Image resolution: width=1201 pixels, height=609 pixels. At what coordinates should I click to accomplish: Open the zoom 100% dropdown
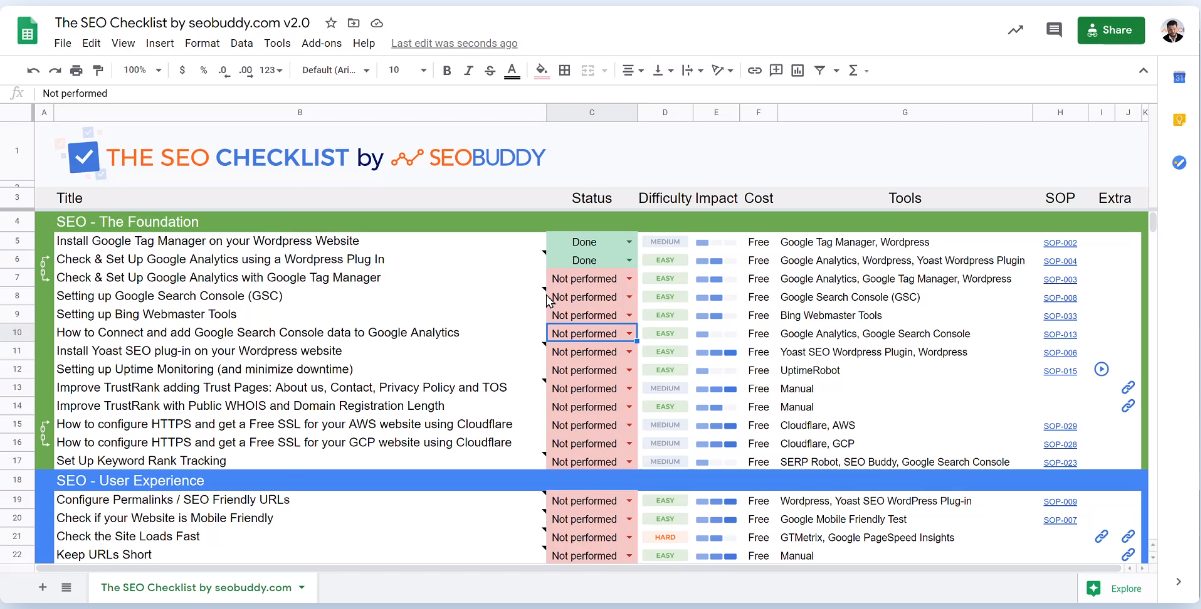pos(141,70)
